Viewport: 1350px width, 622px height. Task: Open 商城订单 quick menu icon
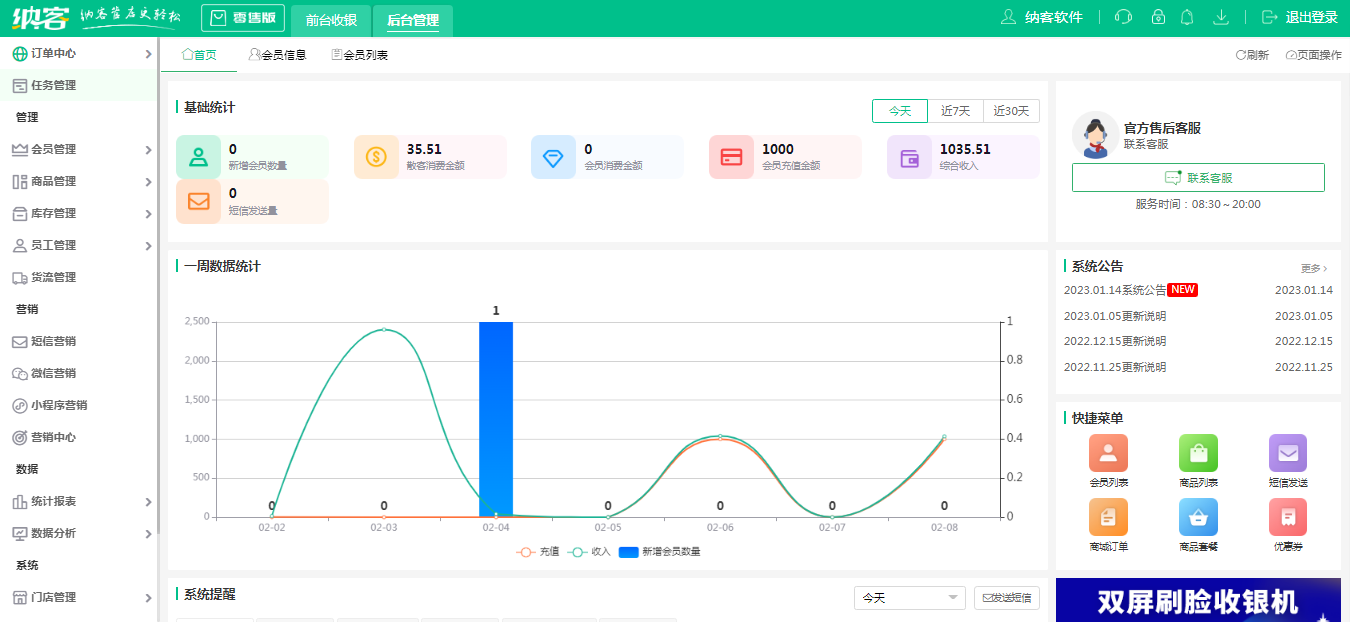click(x=1108, y=517)
